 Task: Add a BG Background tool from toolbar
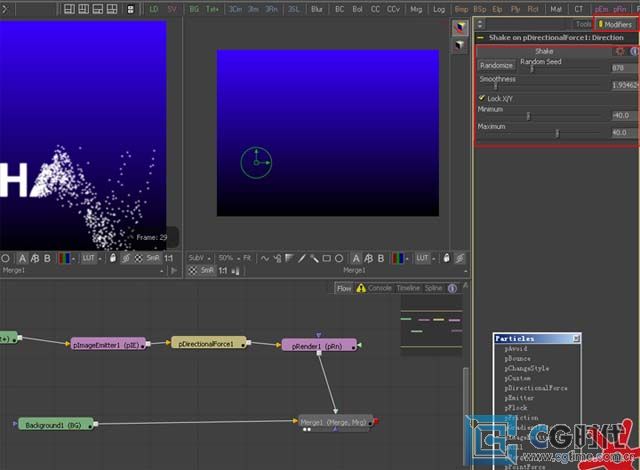[x=194, y=9]
